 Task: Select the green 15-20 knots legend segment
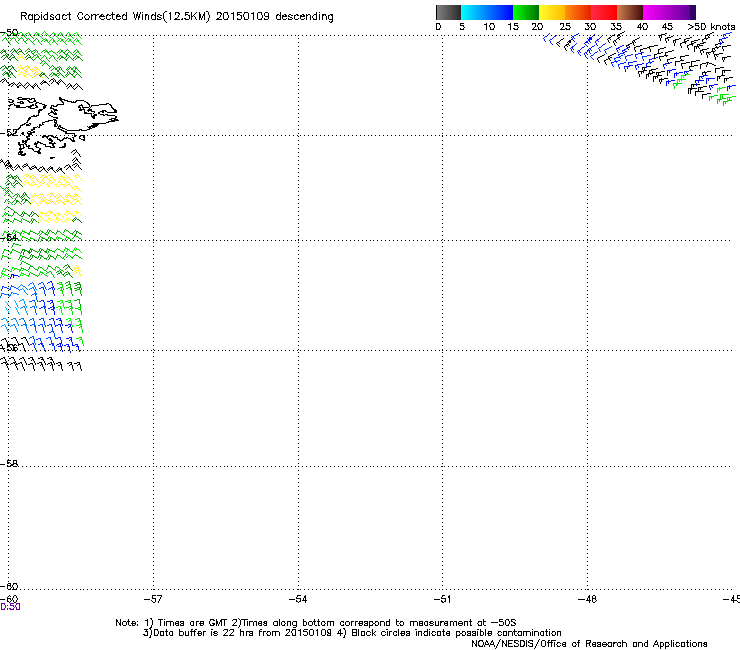pyautogui.click(x=526, y=12)
